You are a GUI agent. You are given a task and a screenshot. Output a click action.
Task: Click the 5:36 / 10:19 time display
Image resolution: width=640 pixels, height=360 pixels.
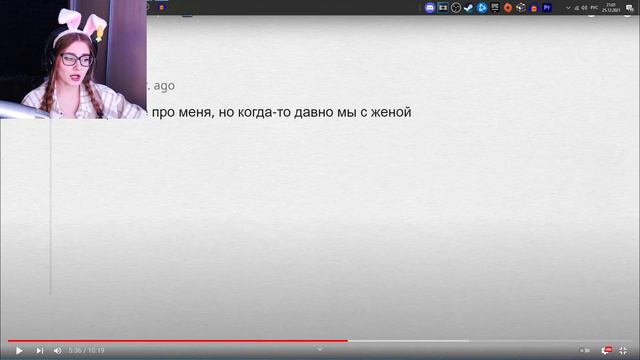87,351
